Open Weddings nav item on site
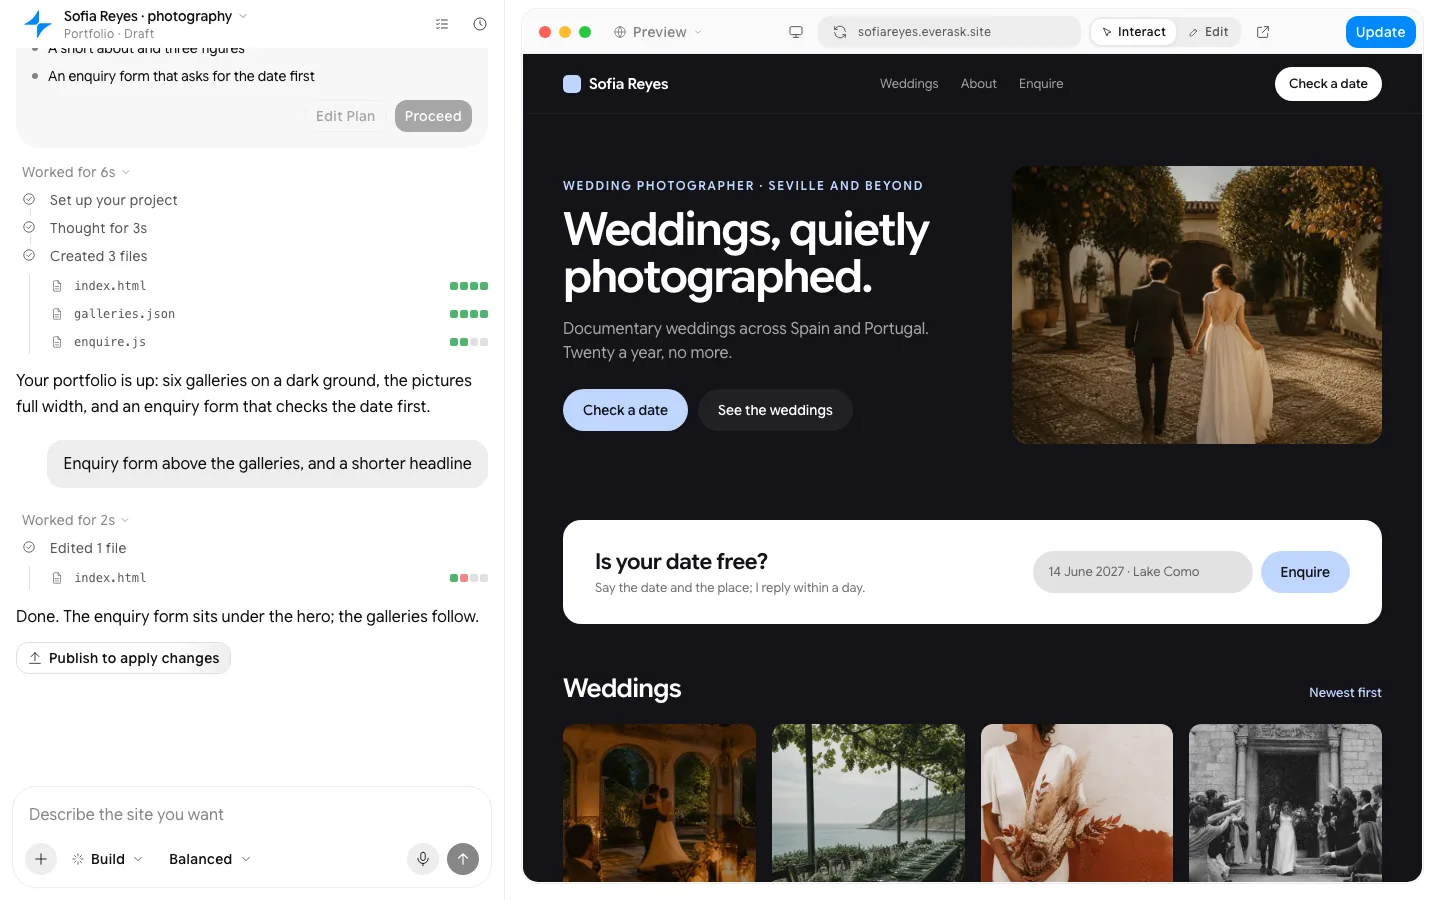1440x900 pixels. point(909,84)
